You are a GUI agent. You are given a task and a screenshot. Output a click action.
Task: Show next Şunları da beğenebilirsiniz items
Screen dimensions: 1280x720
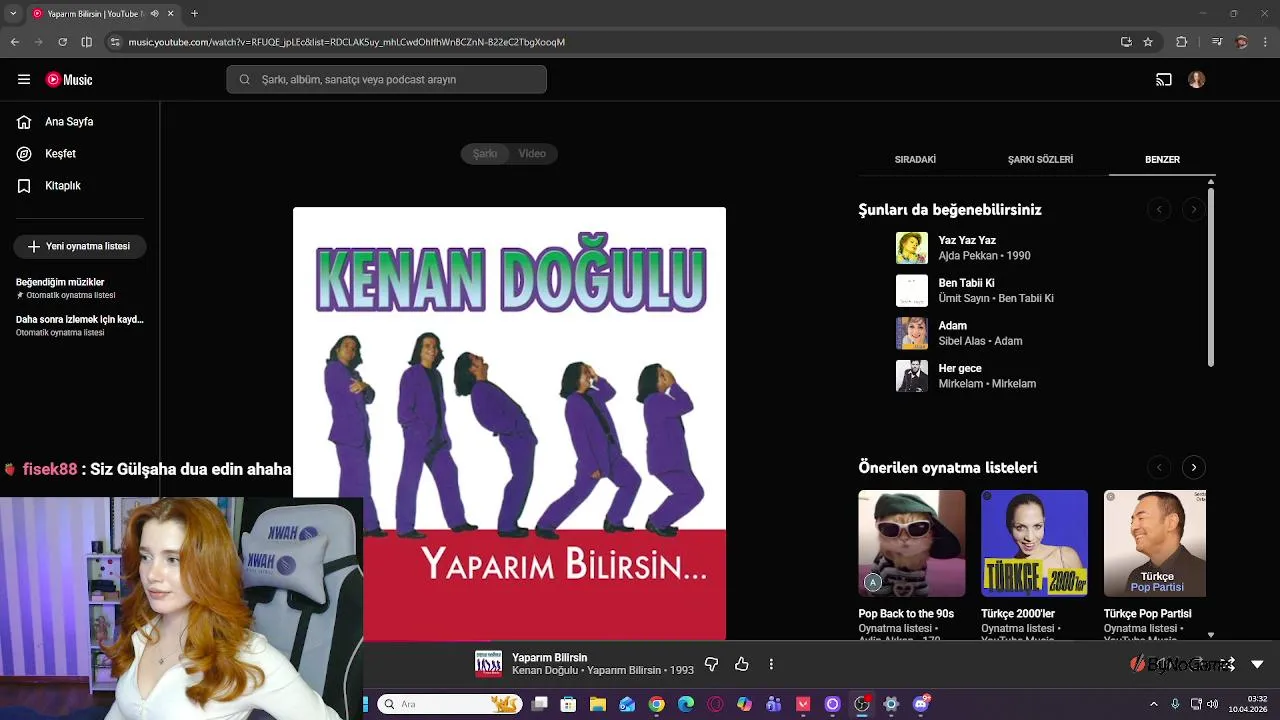pyautogui.click(x=1193, y=209)
